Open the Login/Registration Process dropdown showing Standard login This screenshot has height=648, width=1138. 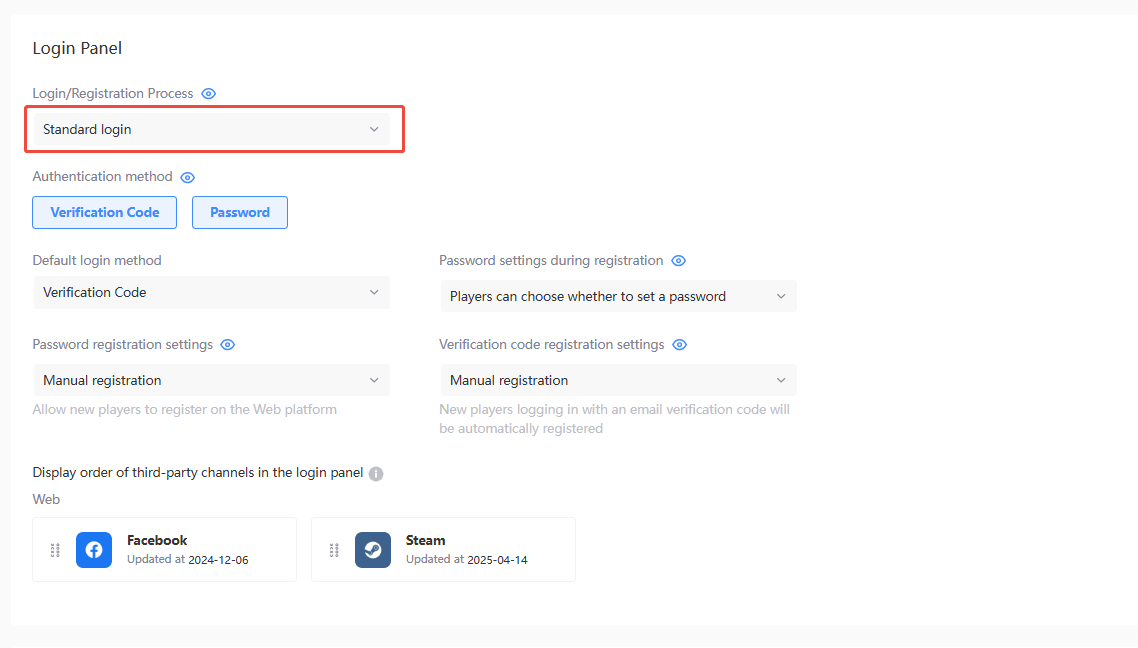tap(212, 129)
